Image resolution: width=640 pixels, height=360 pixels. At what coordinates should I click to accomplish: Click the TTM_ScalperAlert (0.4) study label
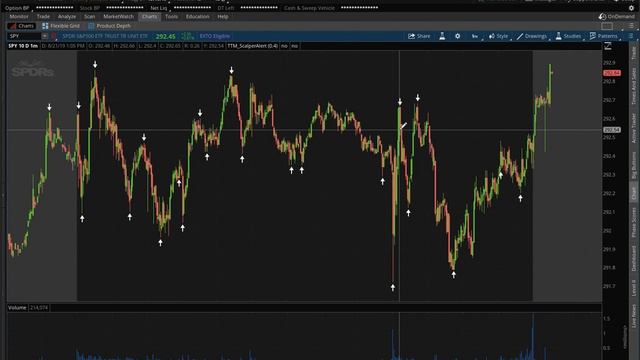point(253,46)
